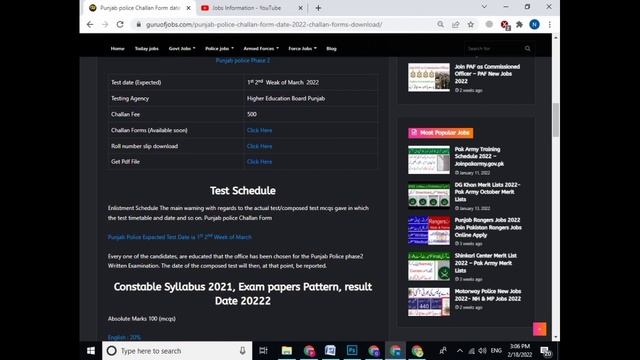Open the Shinkari Center Merit List thumbnail
Viewport: 640px width, 360px height.
tap(429, 266)
